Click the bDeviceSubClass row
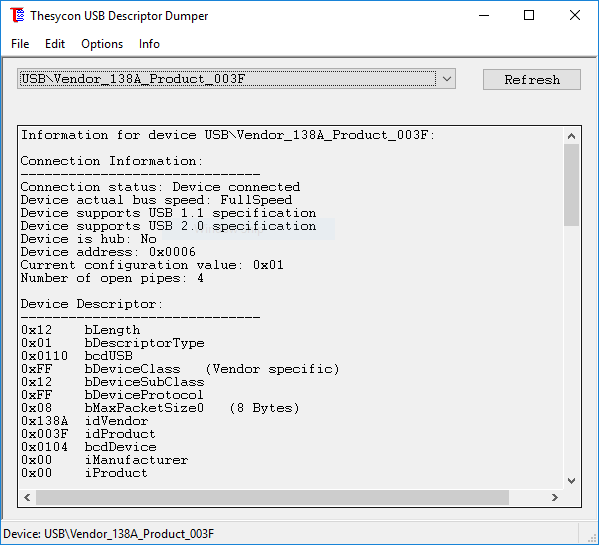599x545 pixels. [112, 382]
